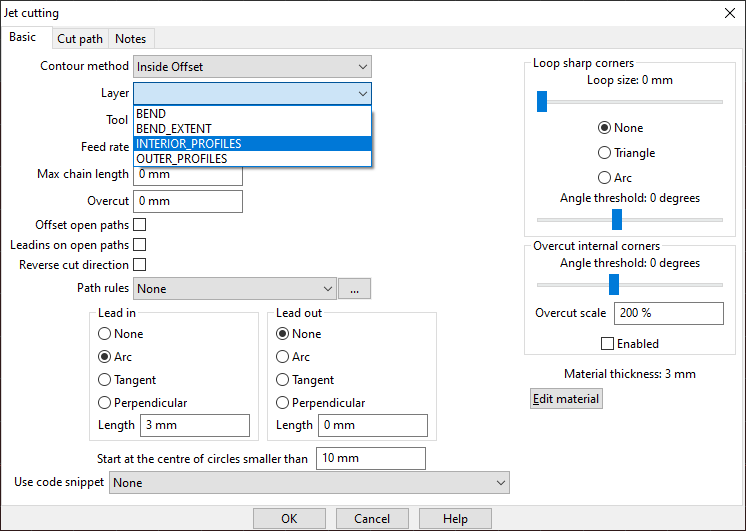The image size is (746, 531).
Task: Enable Offset open paths checkbox
Action: pyautogui.click(x=140, y=225)
